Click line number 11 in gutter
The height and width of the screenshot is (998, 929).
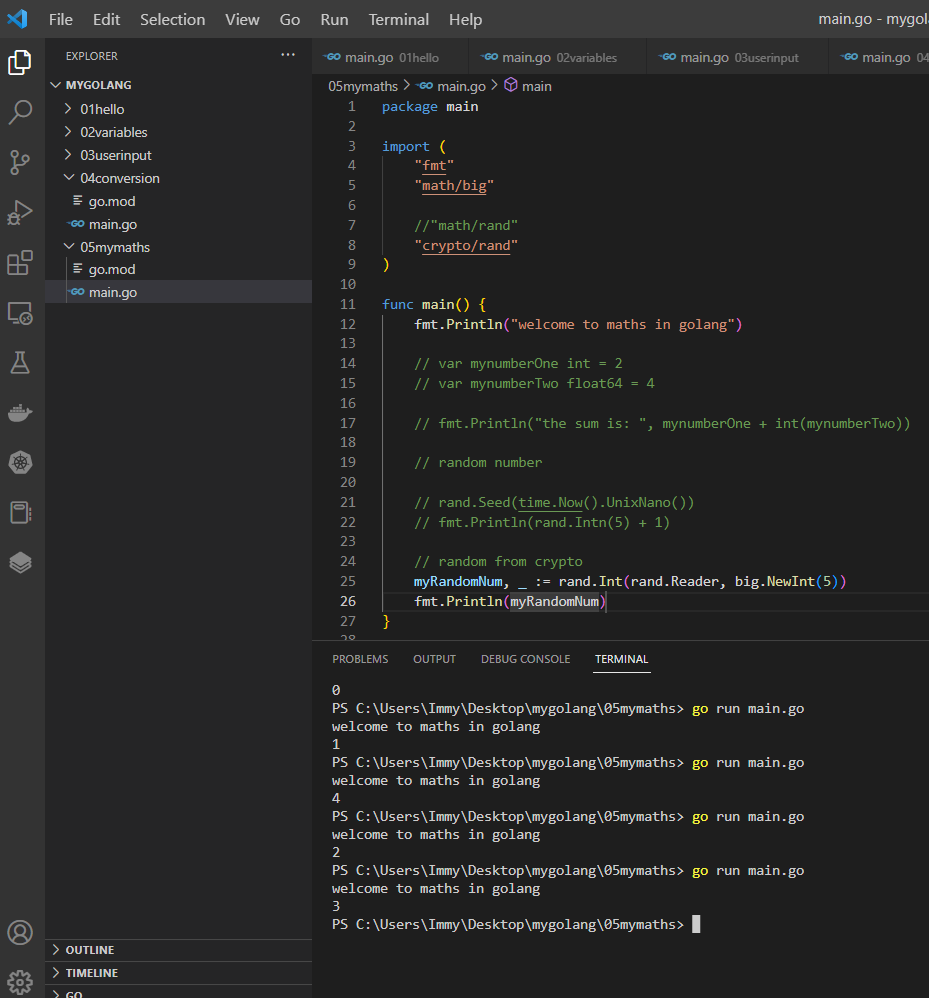347,304
